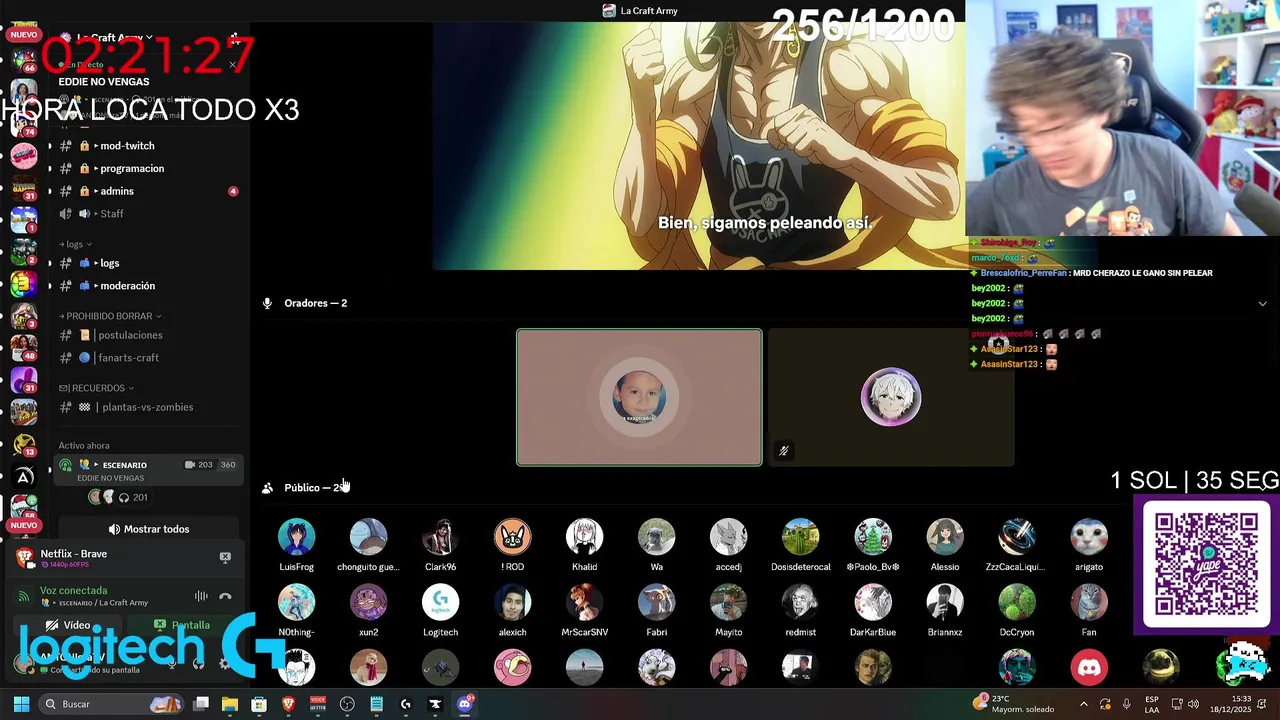Collapse the stage view chevron

(1262, 303)
